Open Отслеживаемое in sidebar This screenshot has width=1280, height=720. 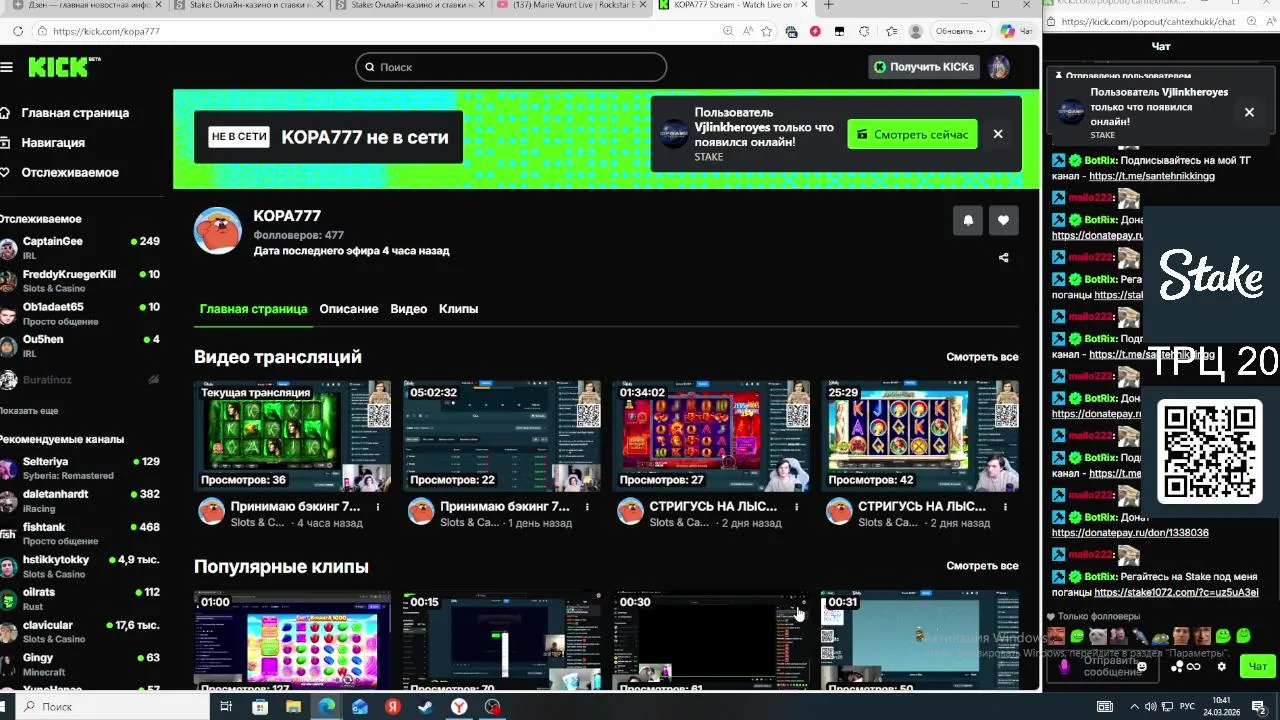60,173
